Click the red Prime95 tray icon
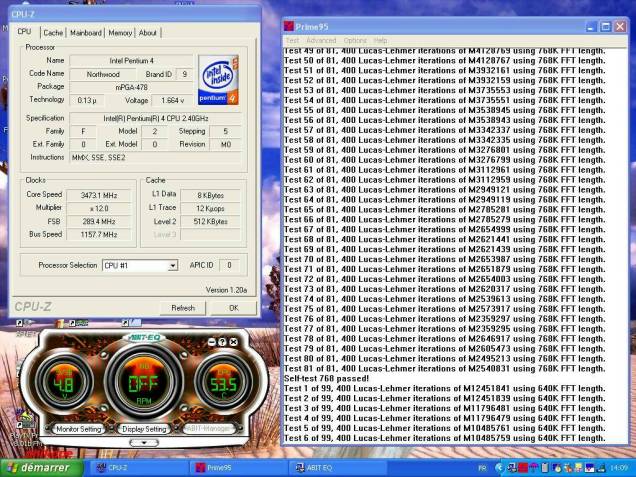This screenshot has height=477, width=636. point(522,468)
